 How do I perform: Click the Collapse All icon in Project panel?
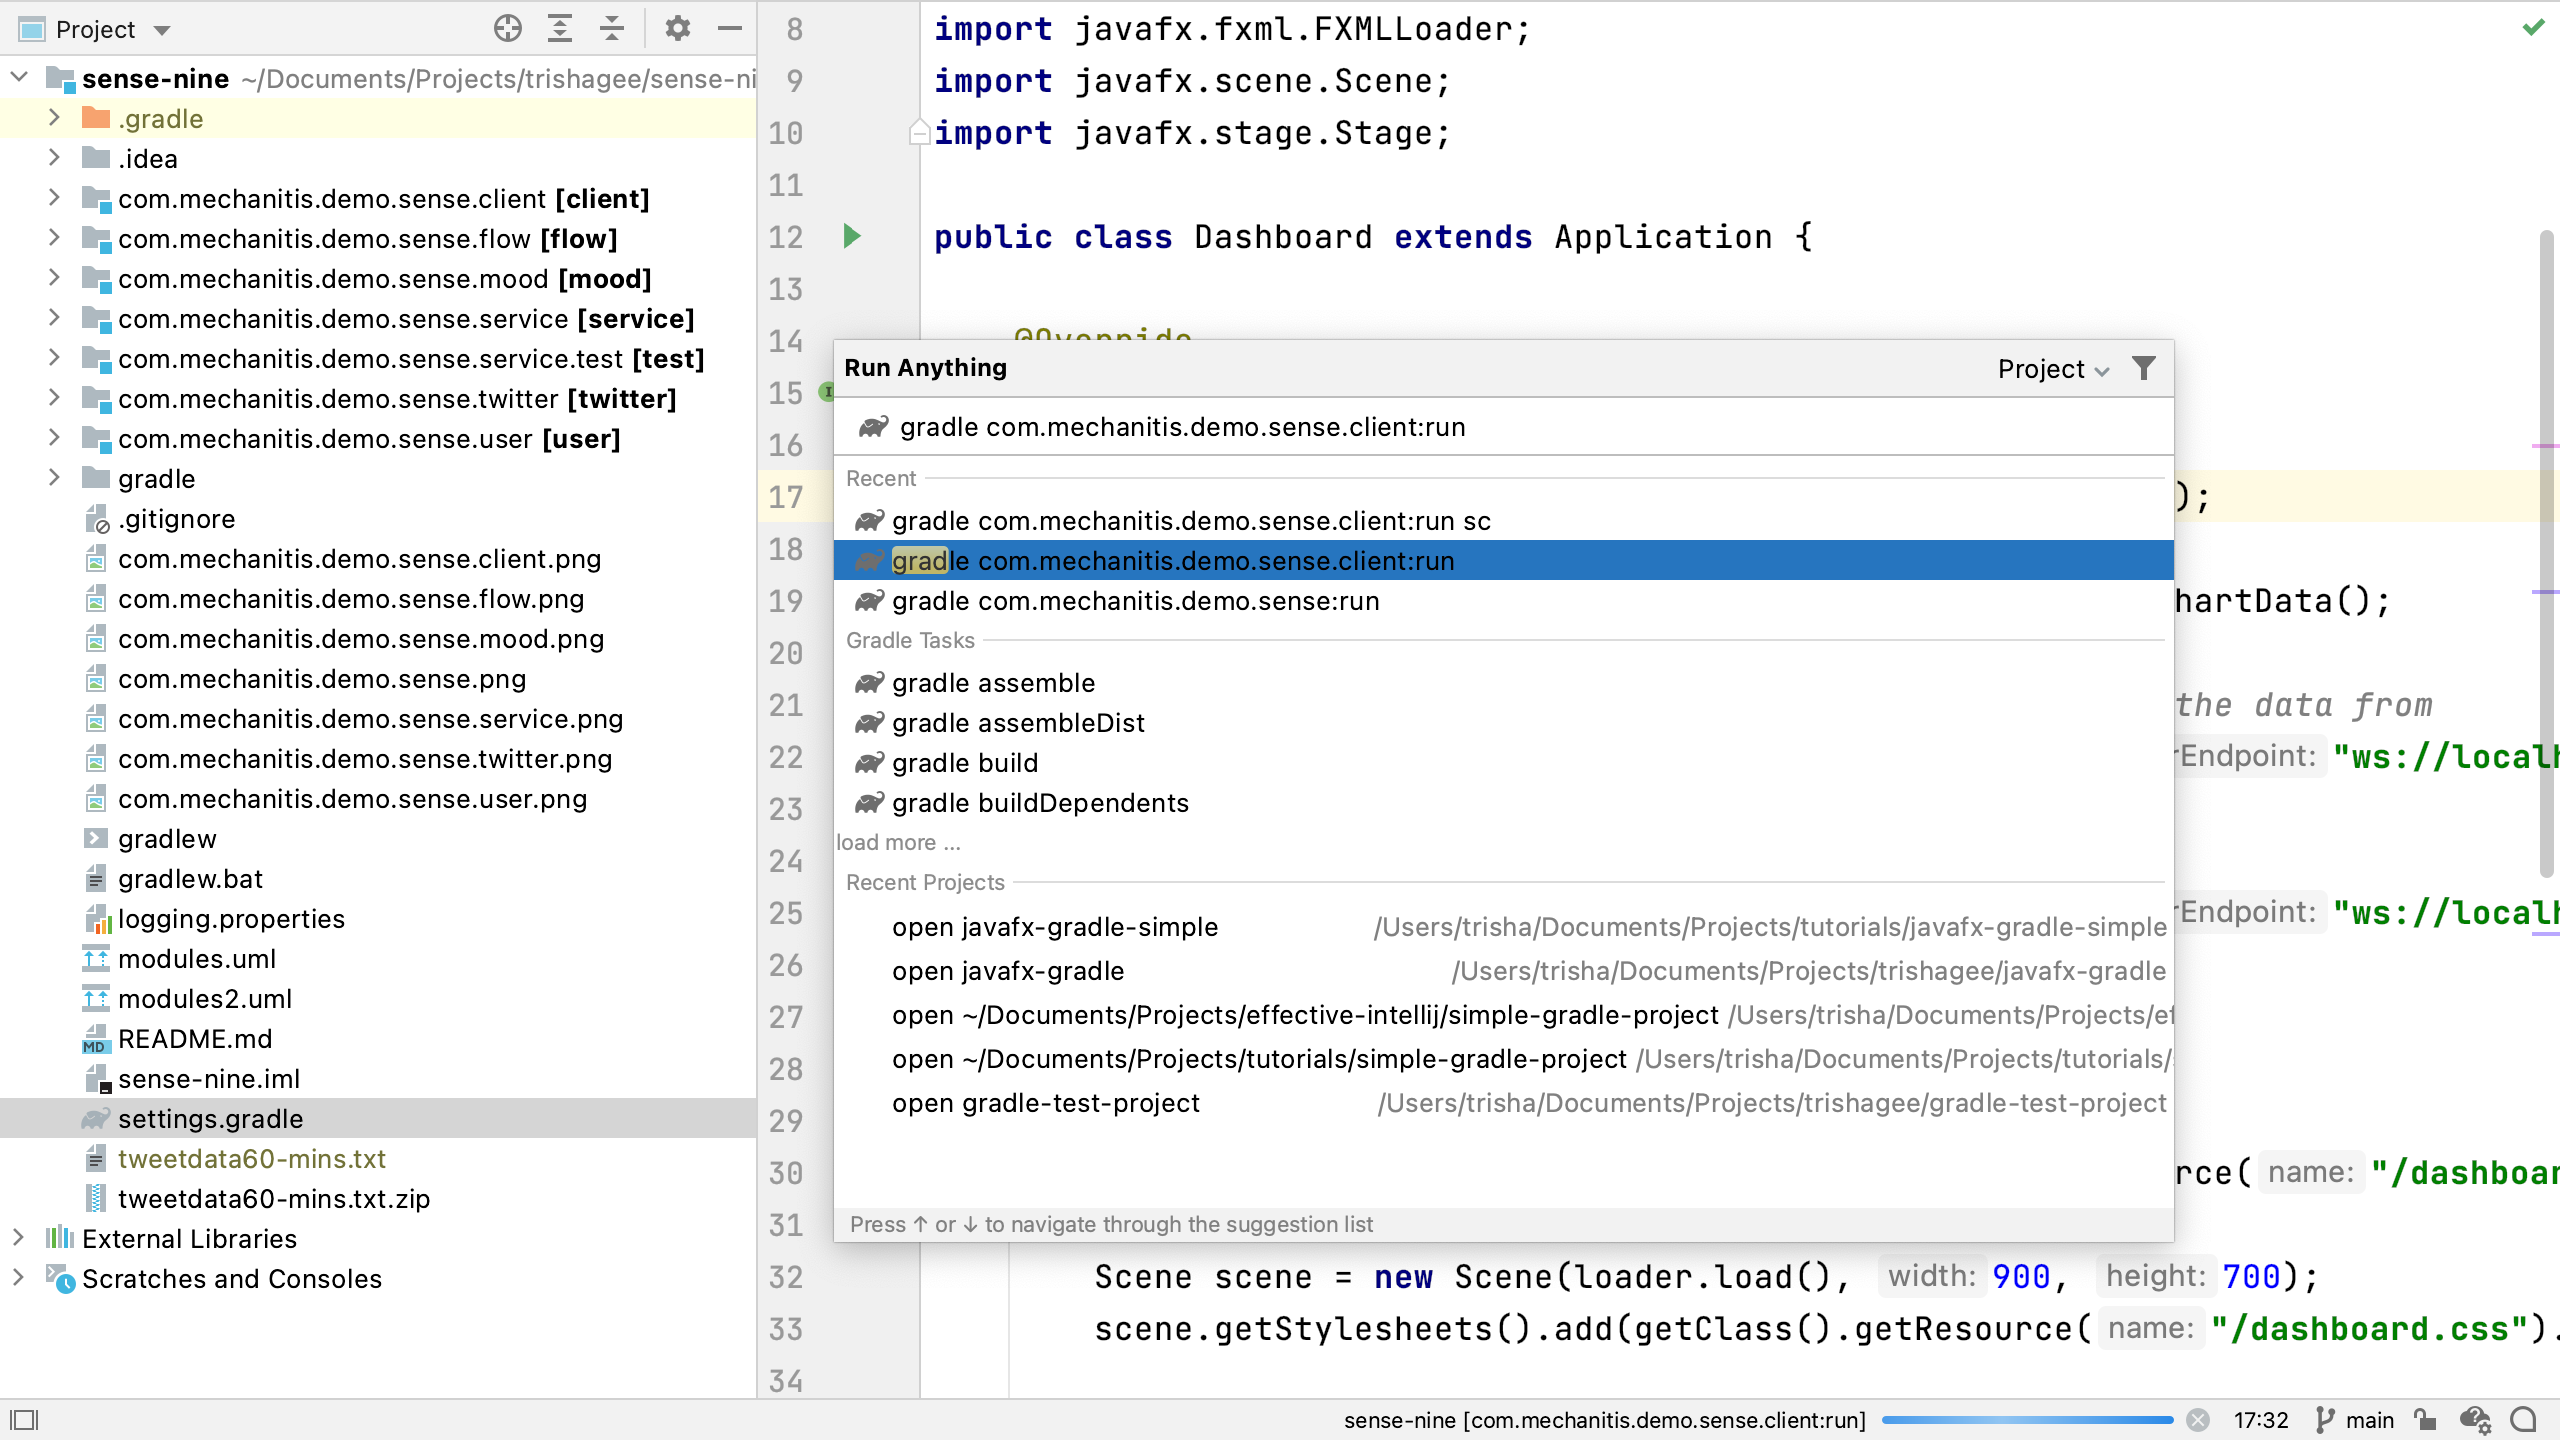(x=612, y=29)
